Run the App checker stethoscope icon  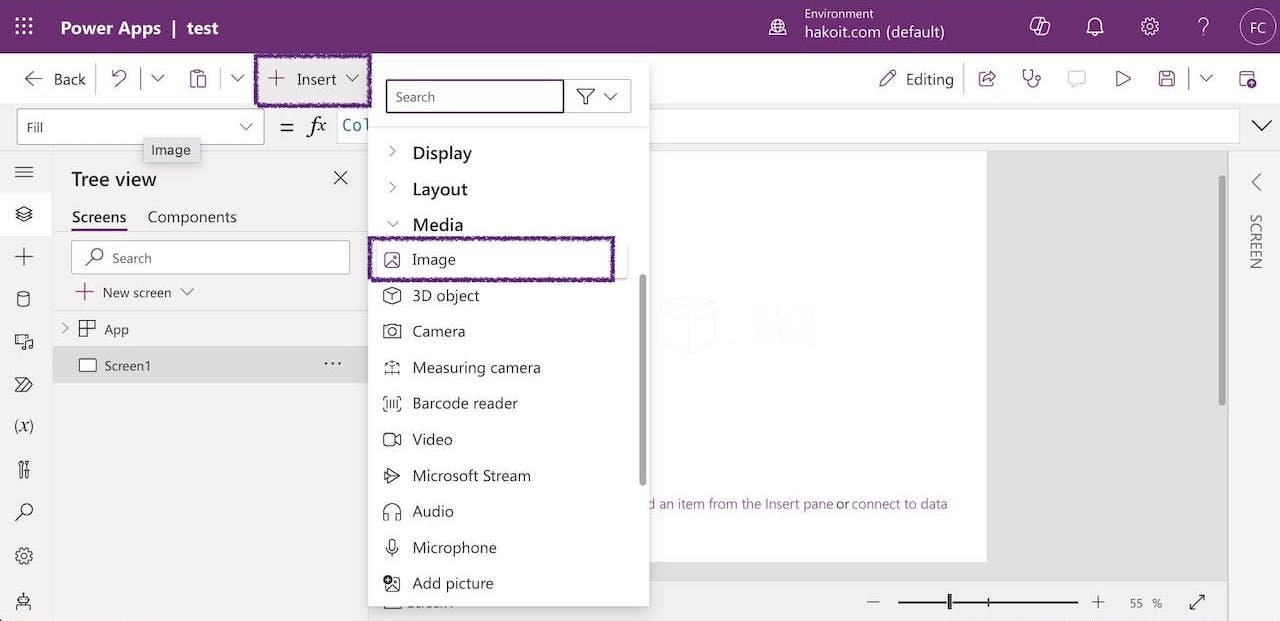pos(1031,78)
